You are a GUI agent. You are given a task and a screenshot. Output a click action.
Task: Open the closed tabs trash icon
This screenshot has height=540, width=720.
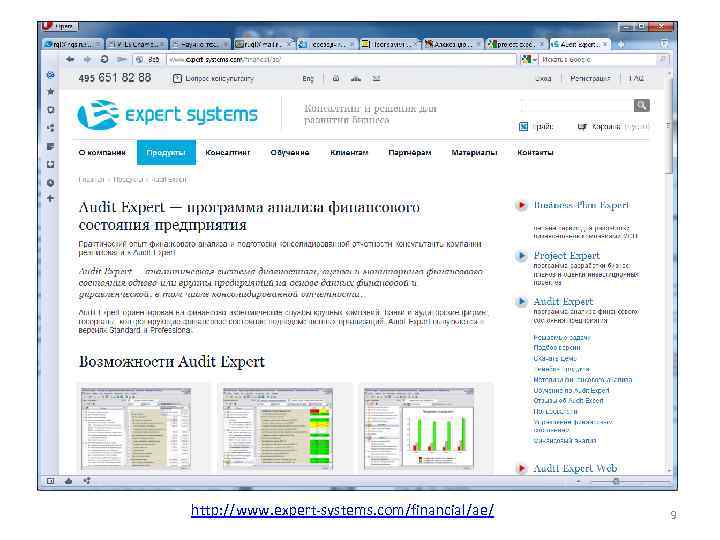click(x=664, y=44)
